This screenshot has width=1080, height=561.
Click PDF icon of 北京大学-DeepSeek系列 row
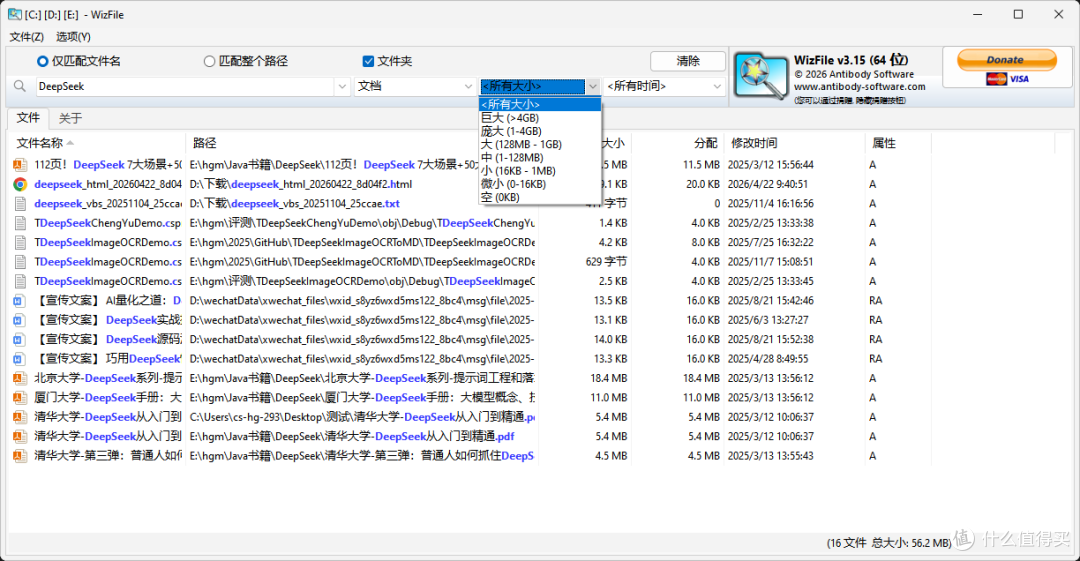20,378
